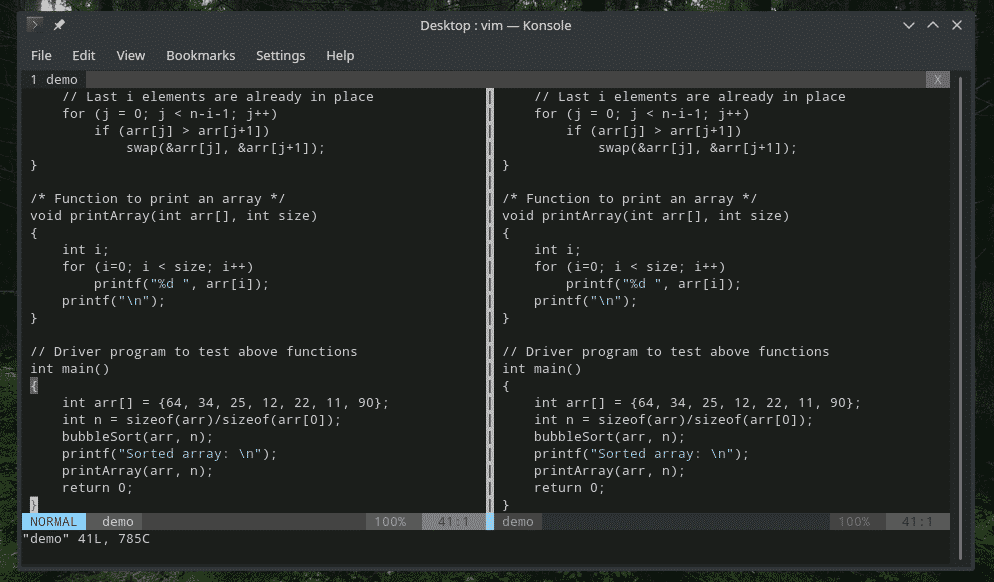994x582 pixels.
Task: Click 100% indicator in left status line
Action: click(390, 522)
